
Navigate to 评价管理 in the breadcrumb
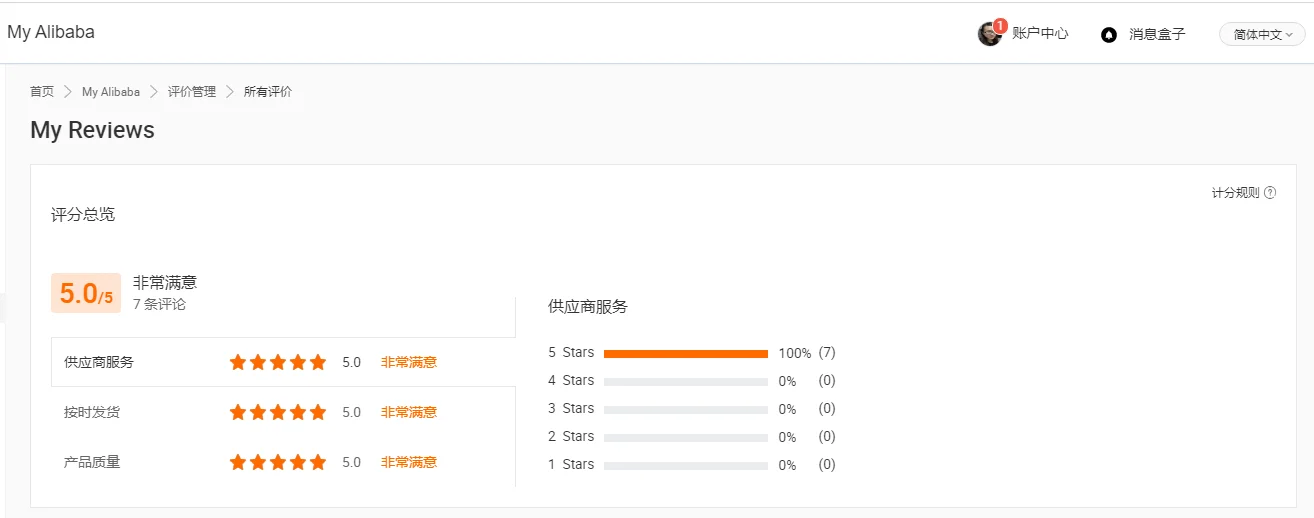coord(192,91)
